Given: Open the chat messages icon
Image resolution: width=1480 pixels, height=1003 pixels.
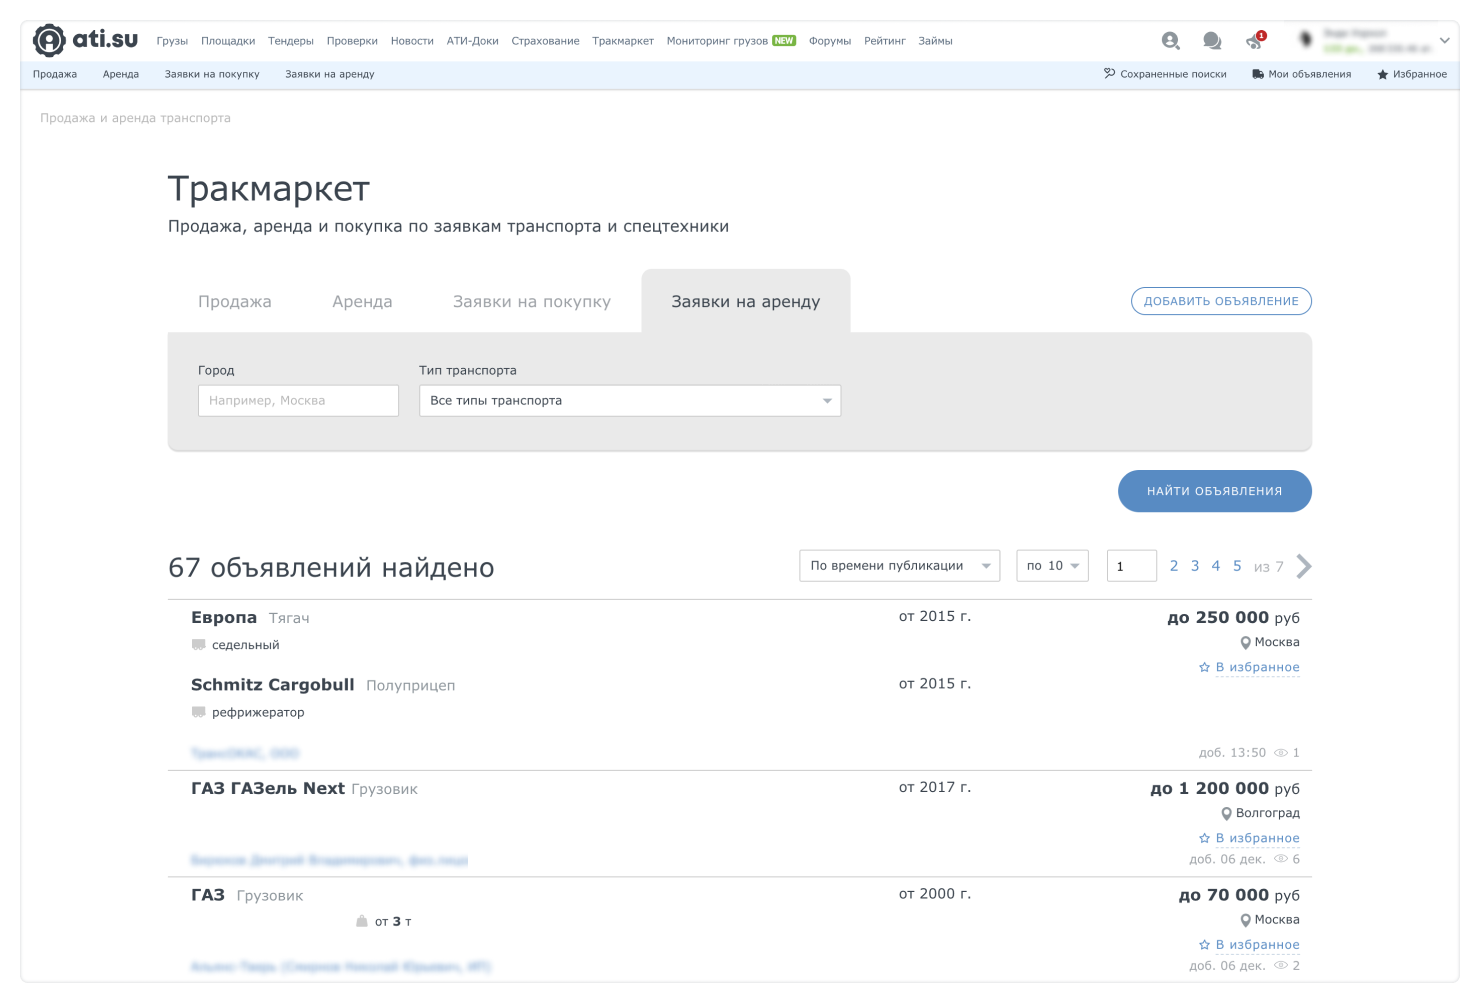Looking at the screenshot, I should (1212, 40).
